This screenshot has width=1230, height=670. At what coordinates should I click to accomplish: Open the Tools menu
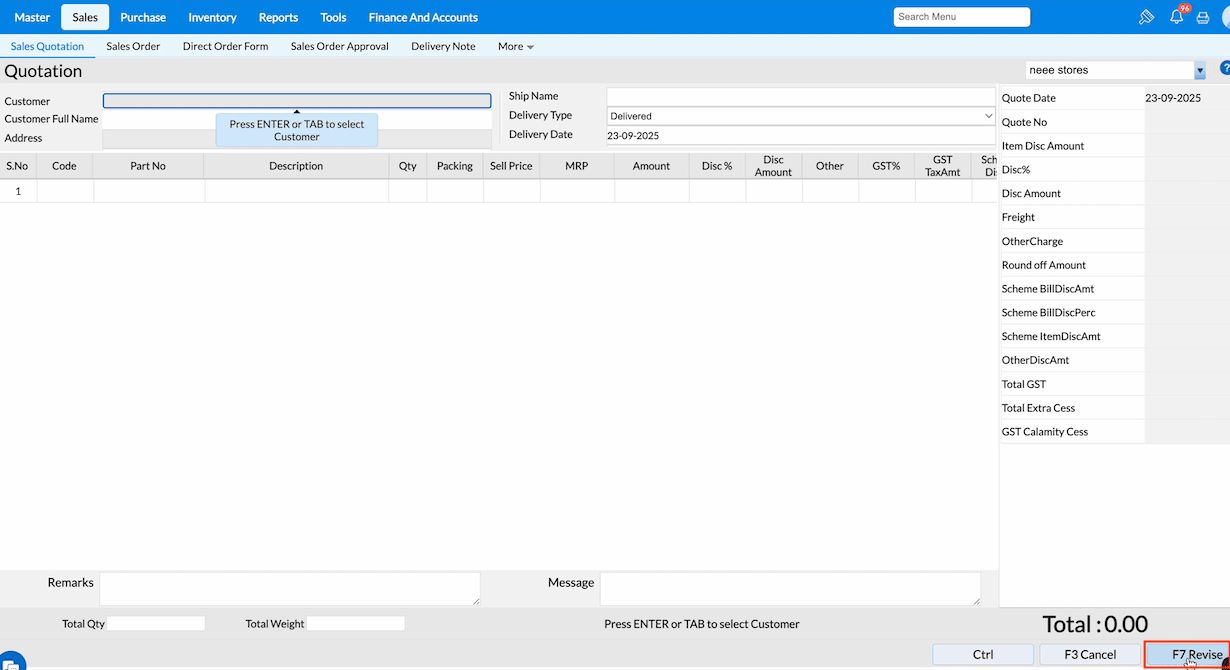[x=333, y=17]
